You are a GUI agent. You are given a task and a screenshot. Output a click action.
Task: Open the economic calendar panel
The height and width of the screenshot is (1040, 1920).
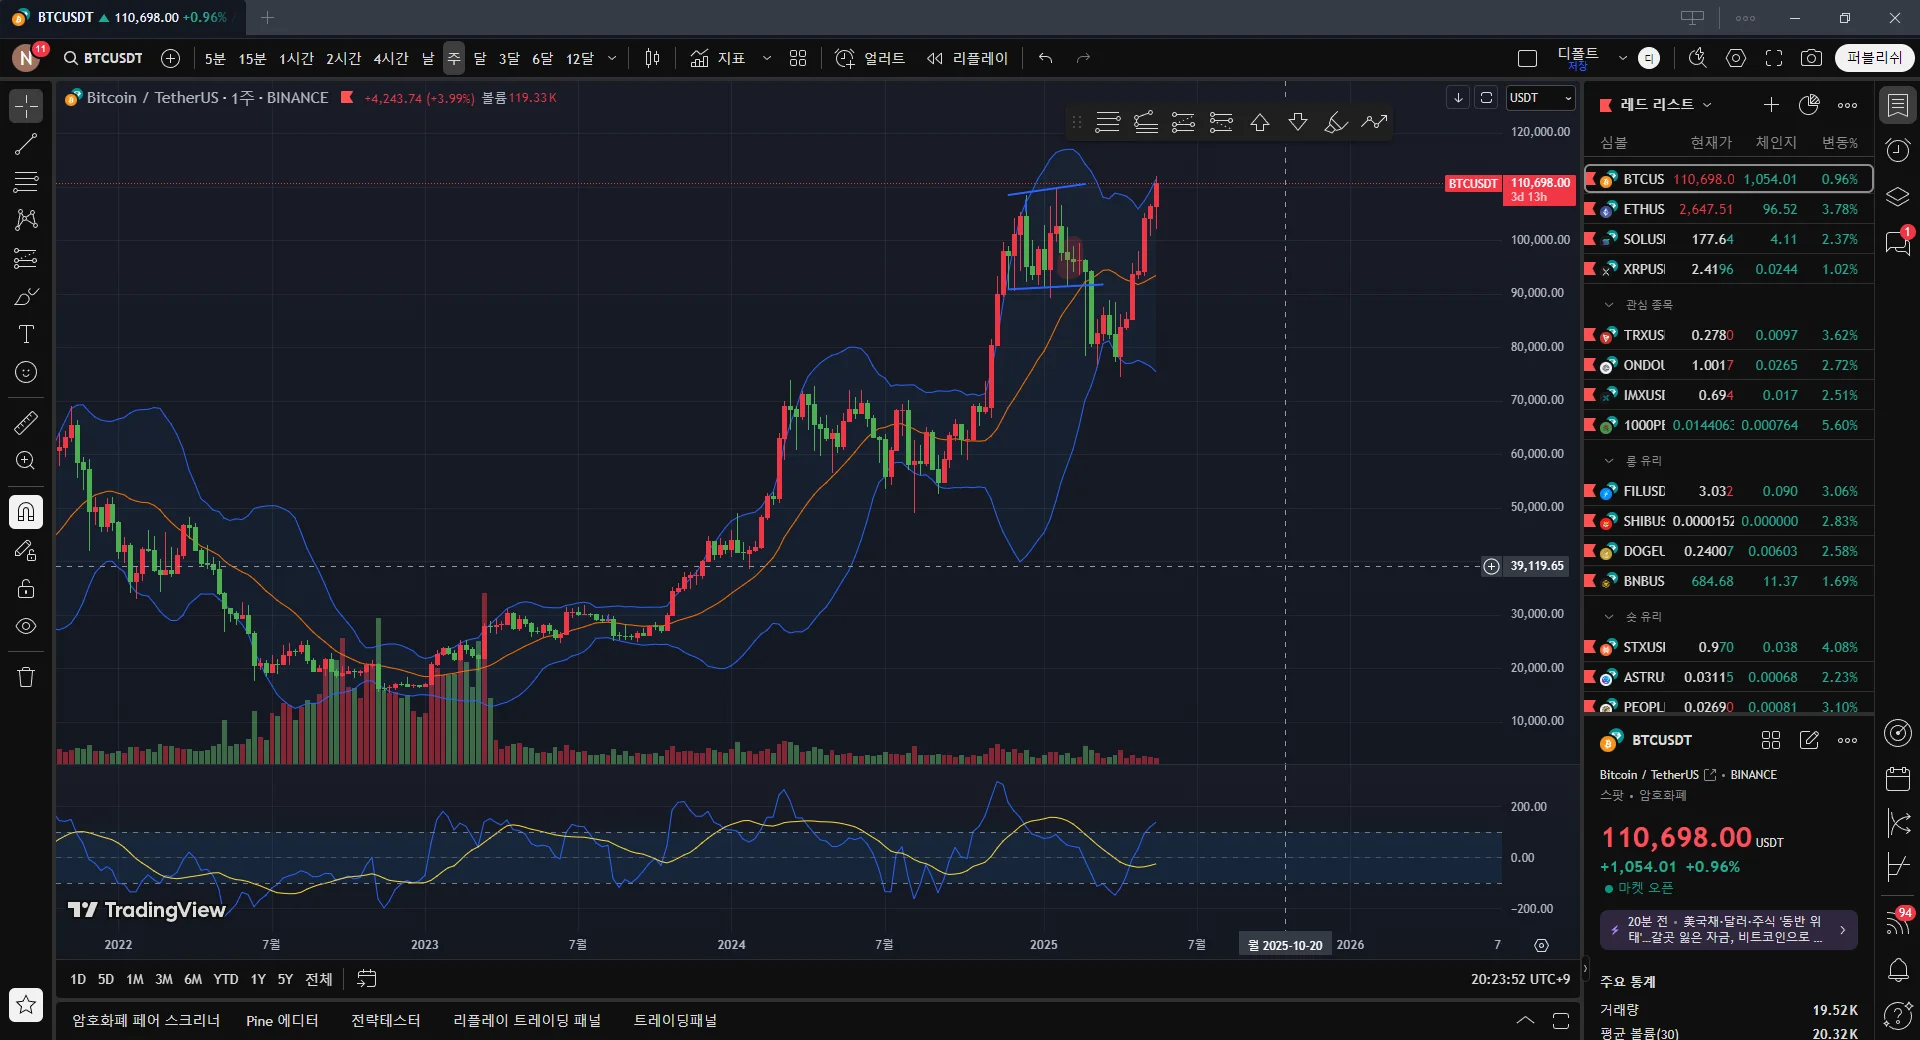[1897, 778]
